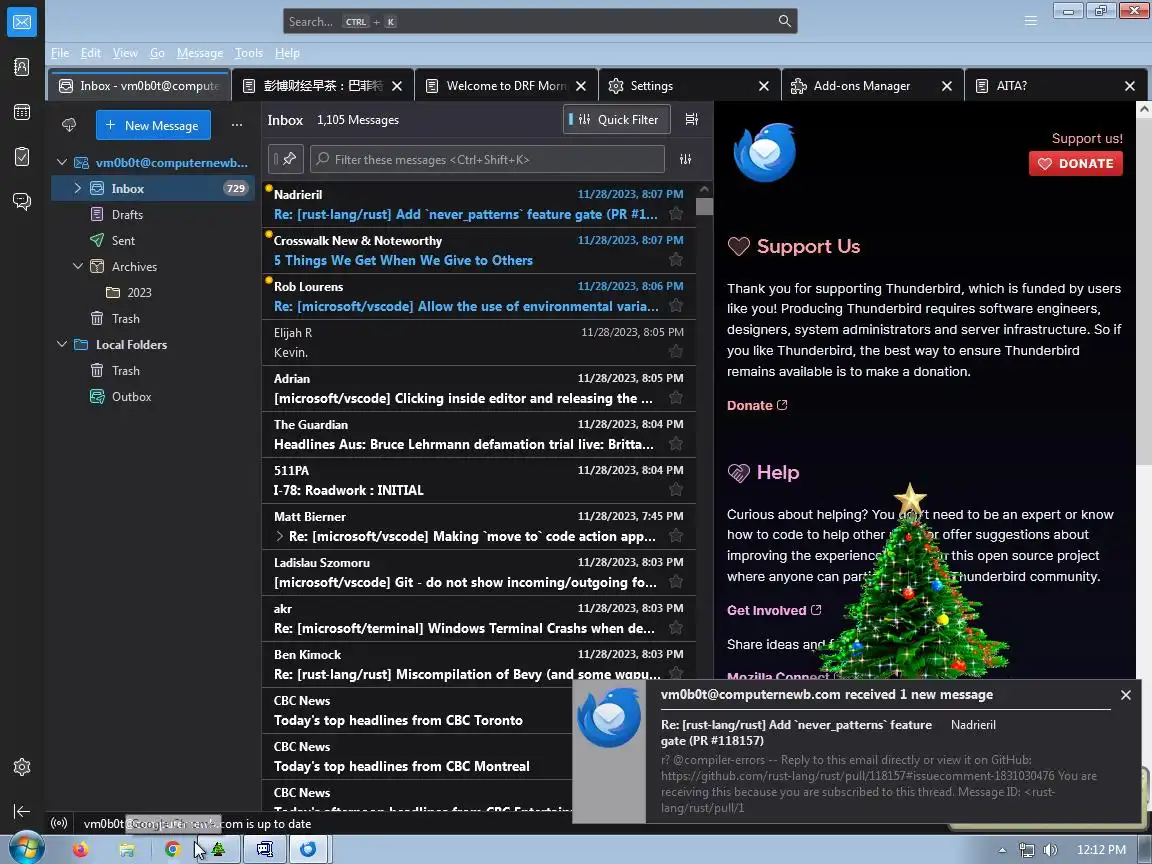Open the Address Book sidebar icon
Image resolution: width=1152 pixels, height=864 pixels.
pos(22,68)
